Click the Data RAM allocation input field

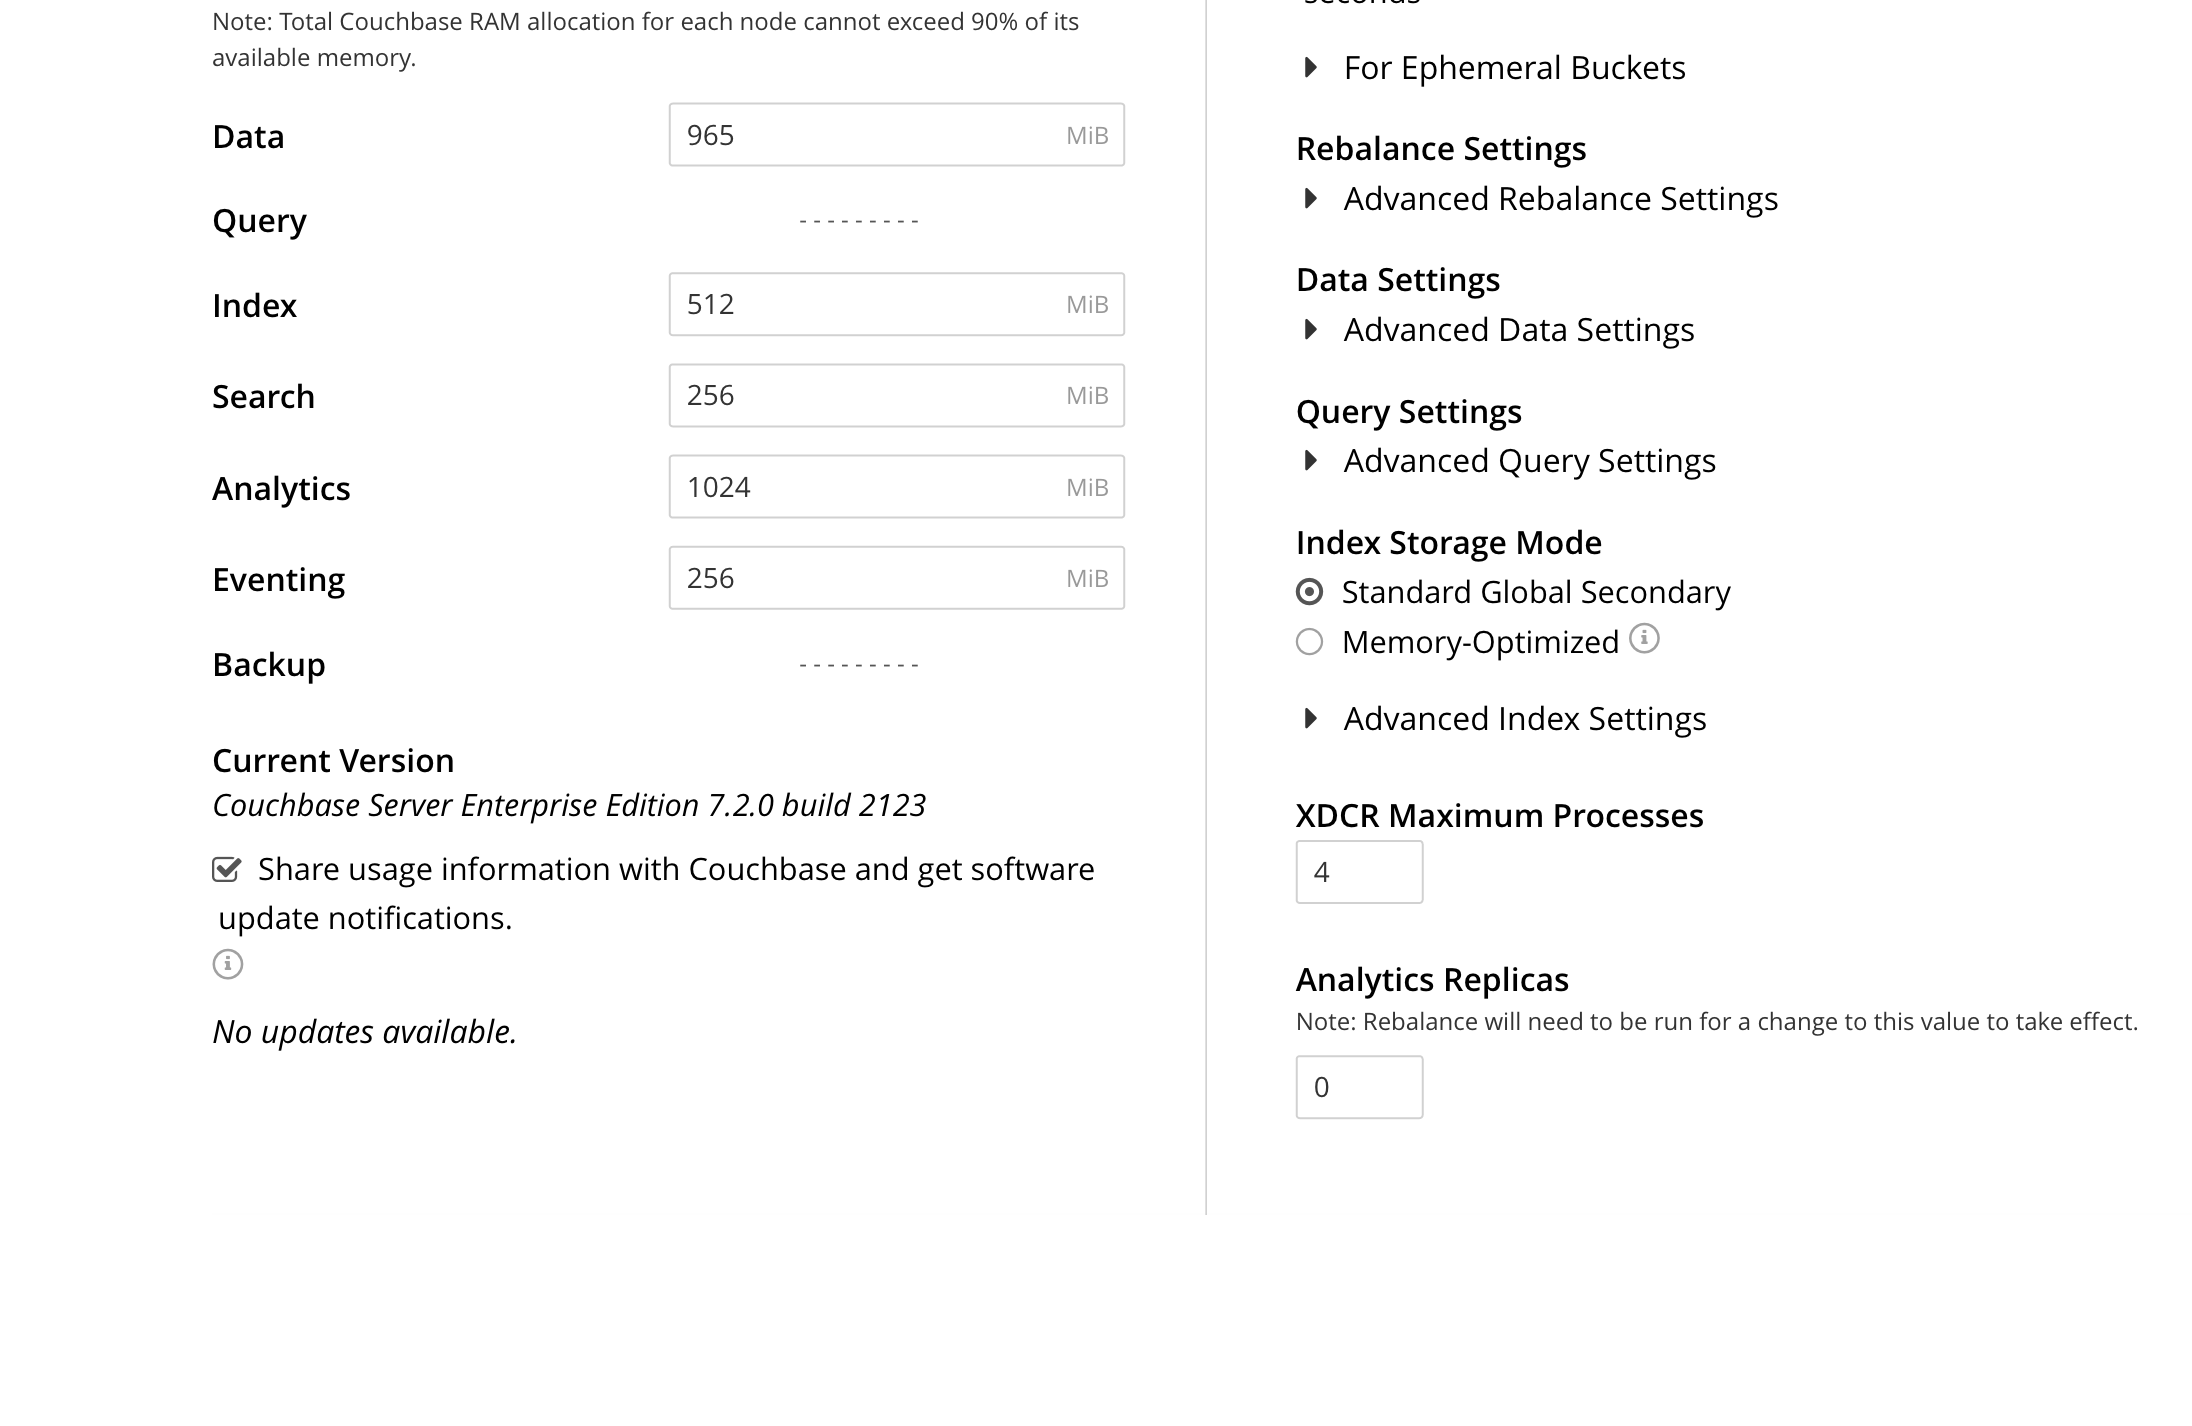point(896,134)
